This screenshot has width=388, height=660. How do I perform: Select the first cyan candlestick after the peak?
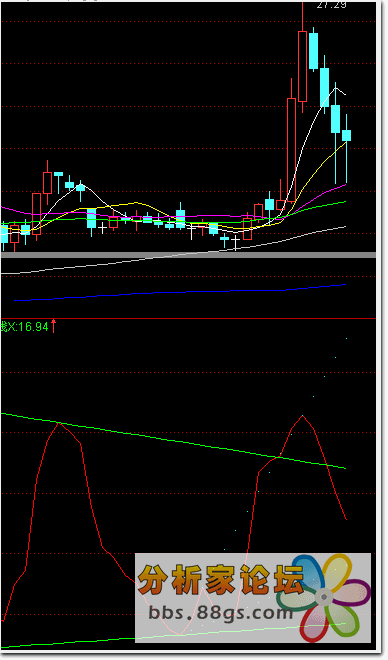coord(314,51)
